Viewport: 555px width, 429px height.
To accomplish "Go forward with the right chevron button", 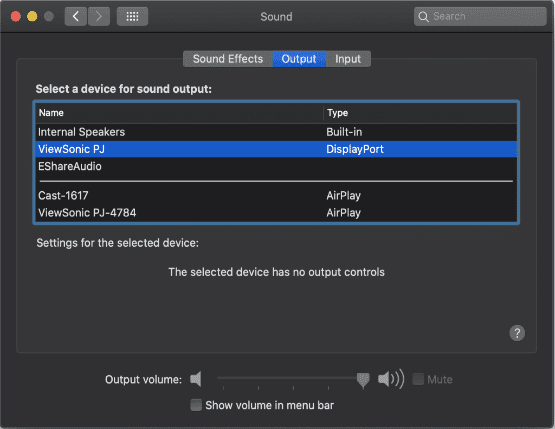I will 99,16.
